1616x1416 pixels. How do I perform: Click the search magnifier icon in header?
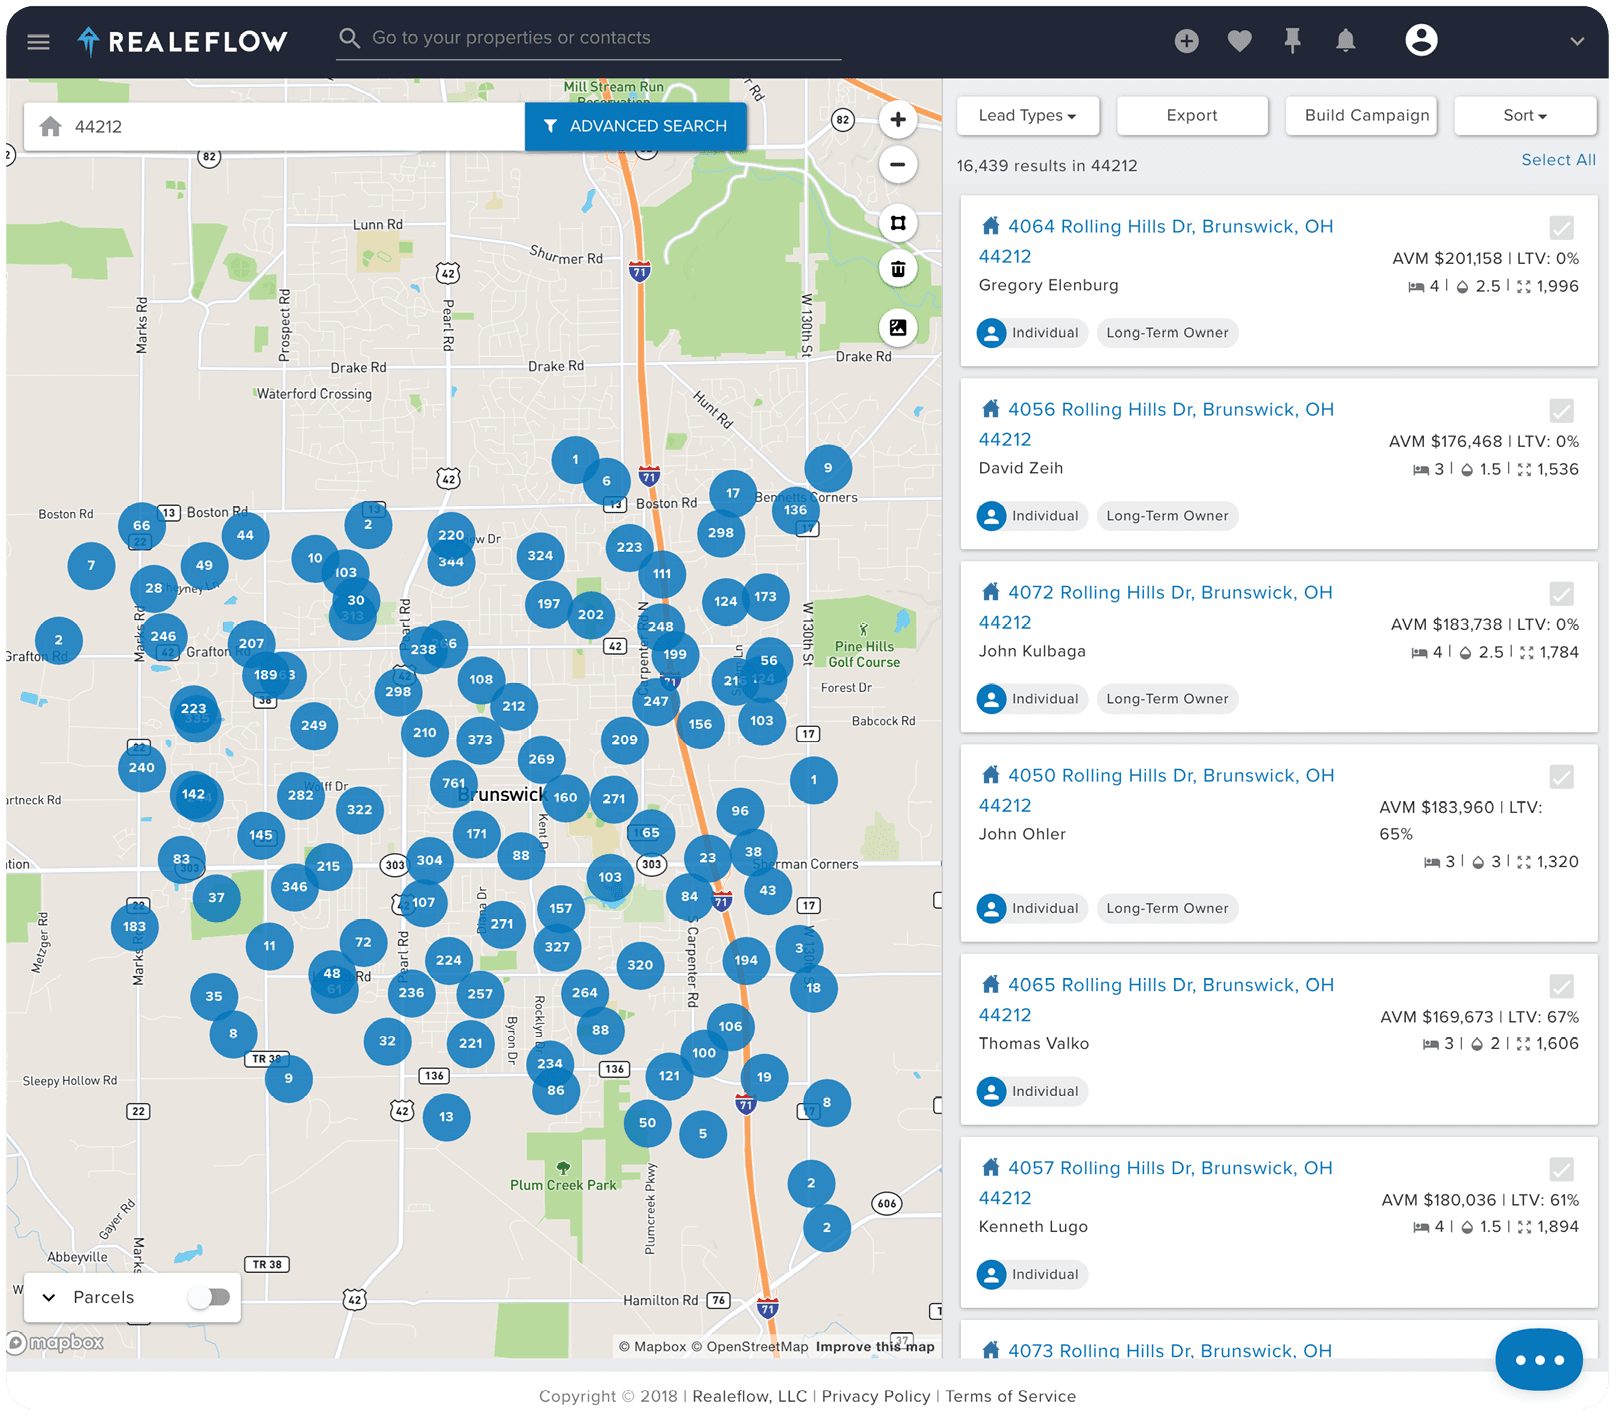349,38
